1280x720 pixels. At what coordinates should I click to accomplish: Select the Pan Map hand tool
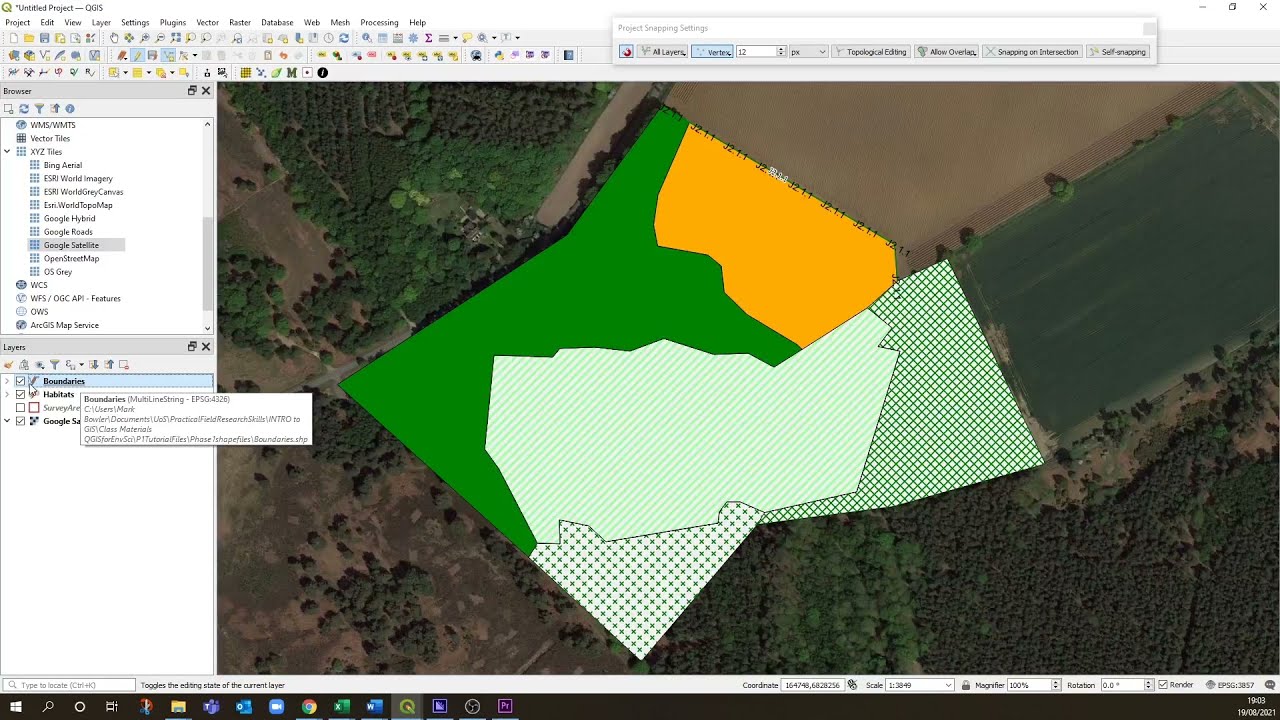(114, 38)
